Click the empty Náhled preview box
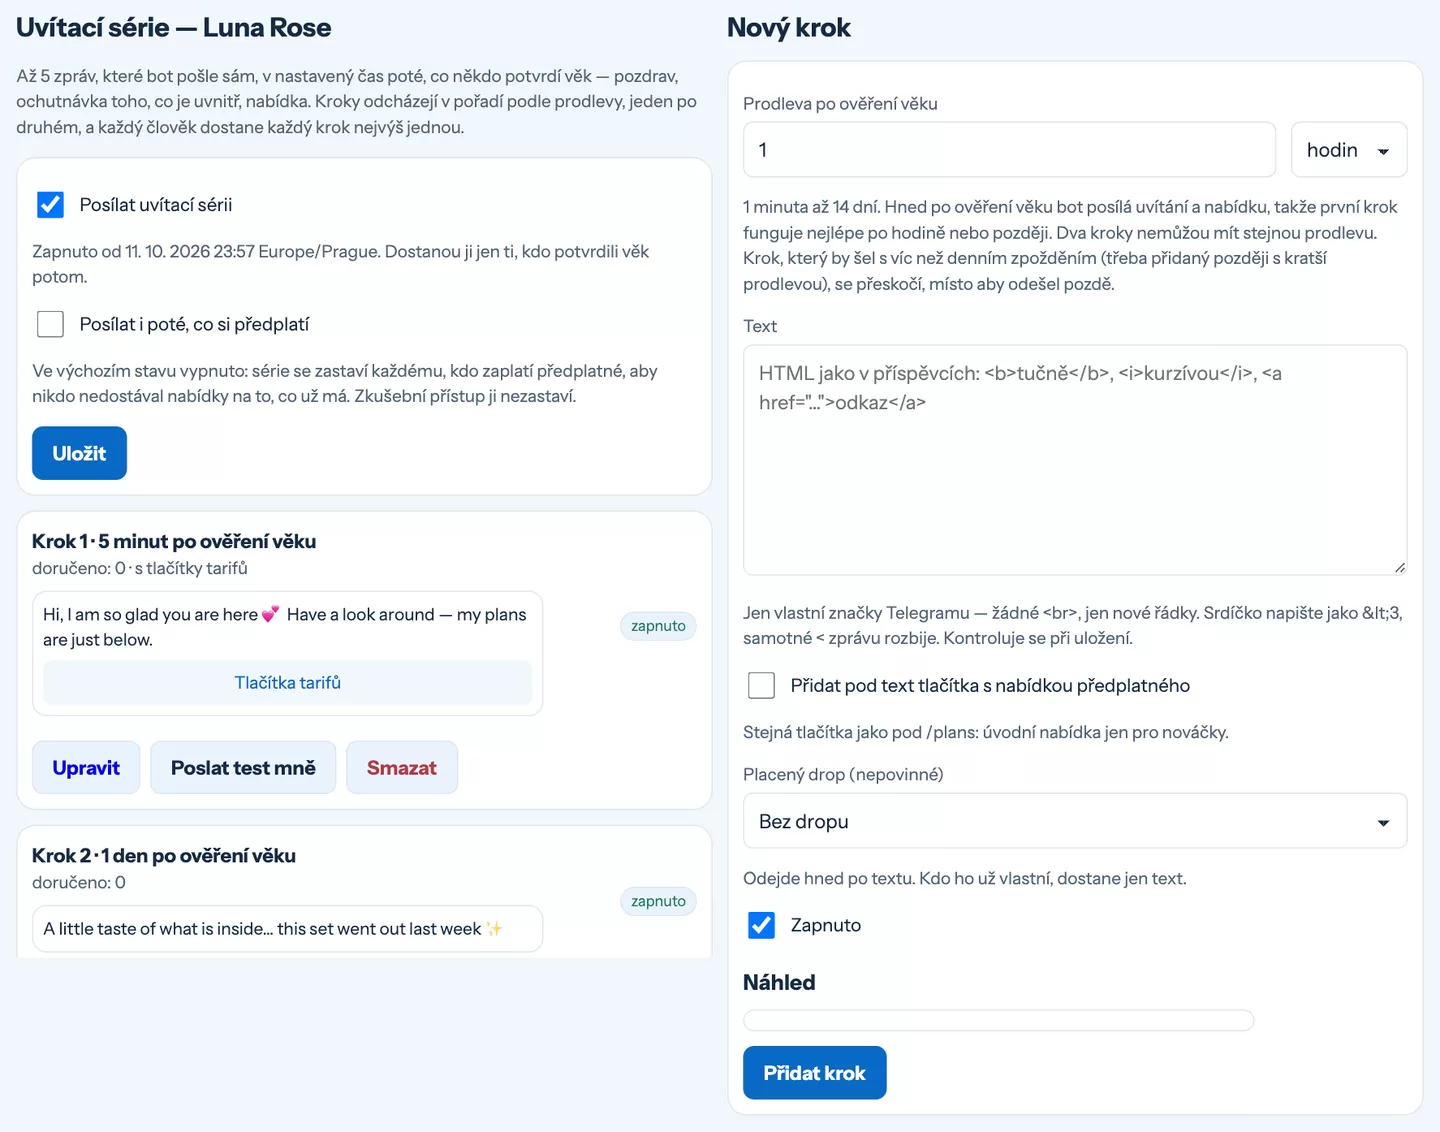The height and width of the screenshot is (1132, 1440). pyautogui.click(x=998, y=1020)
